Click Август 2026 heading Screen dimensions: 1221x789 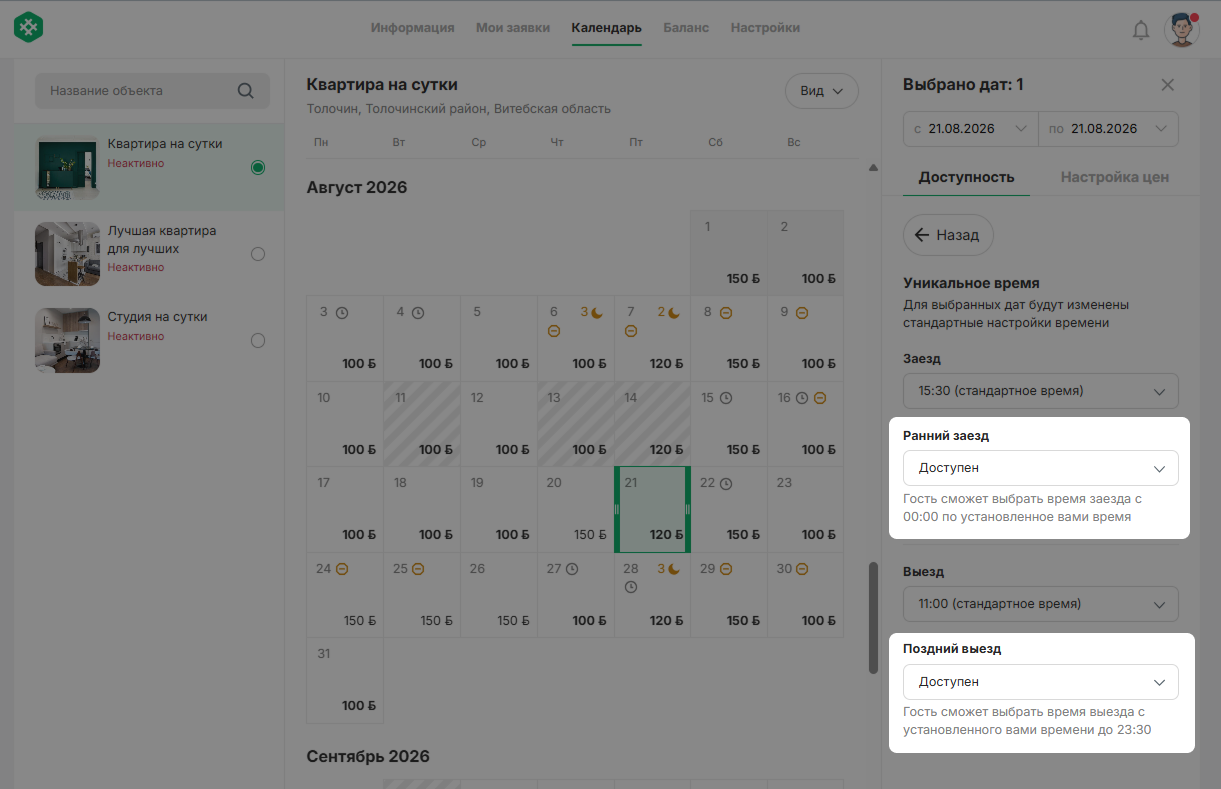tap(357, 187)
